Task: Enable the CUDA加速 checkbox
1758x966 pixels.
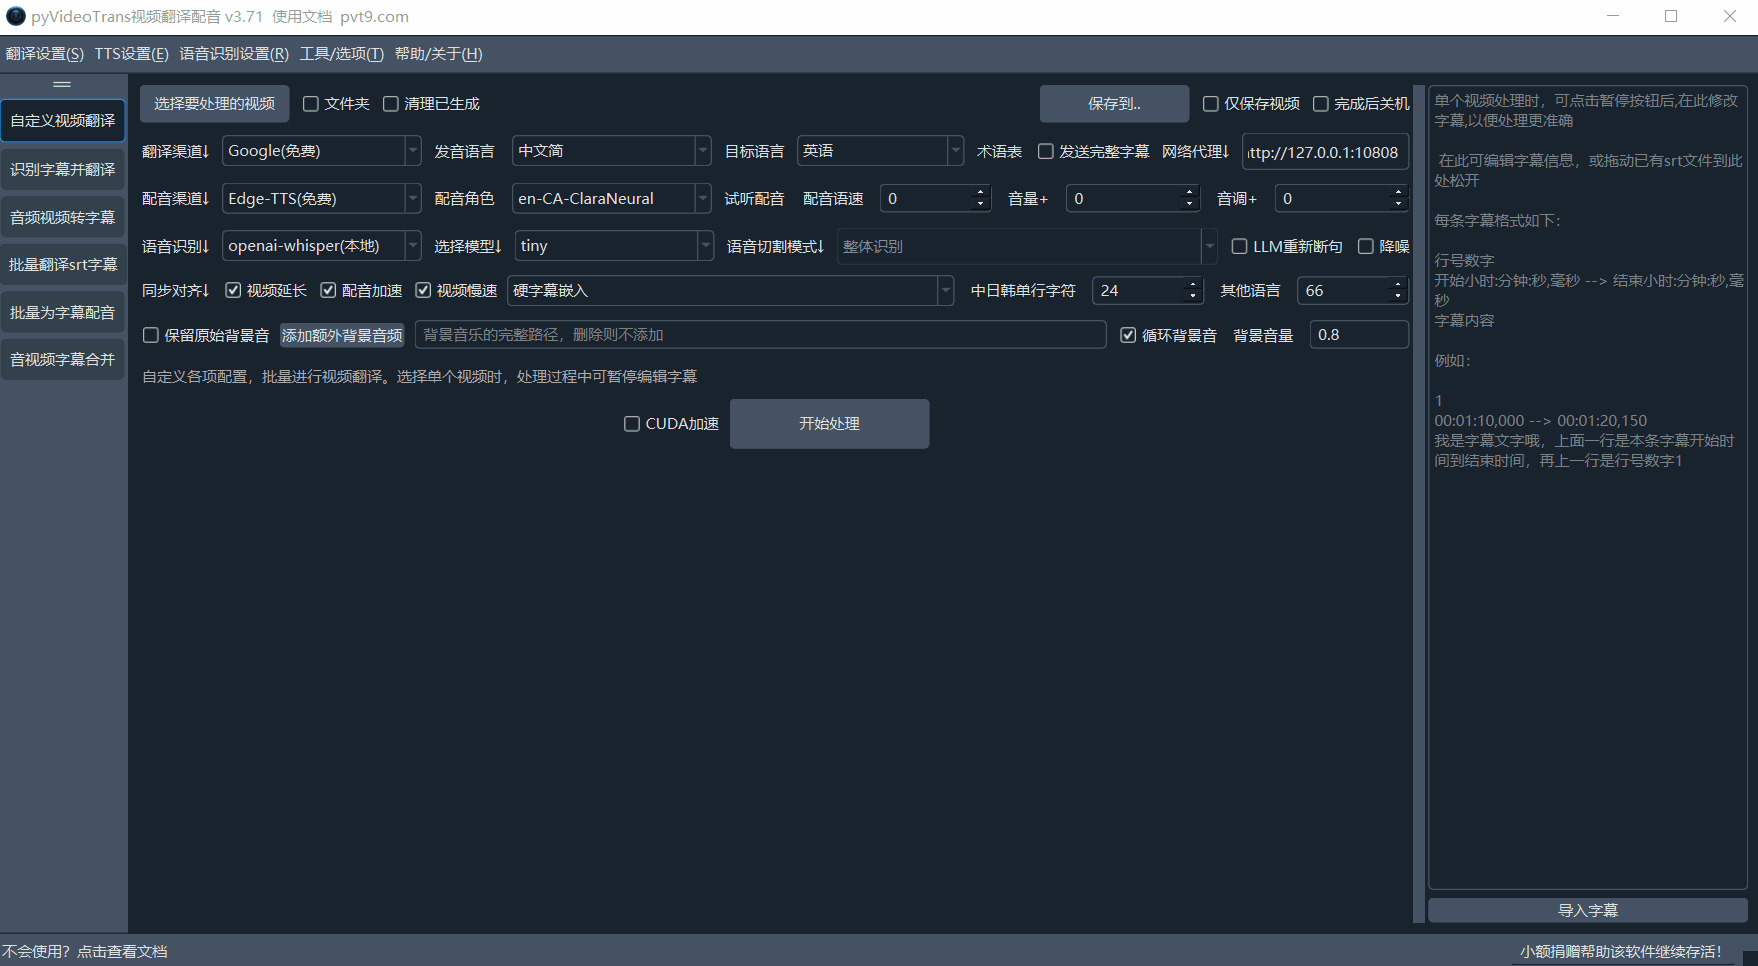Action: tap(632, 423)
